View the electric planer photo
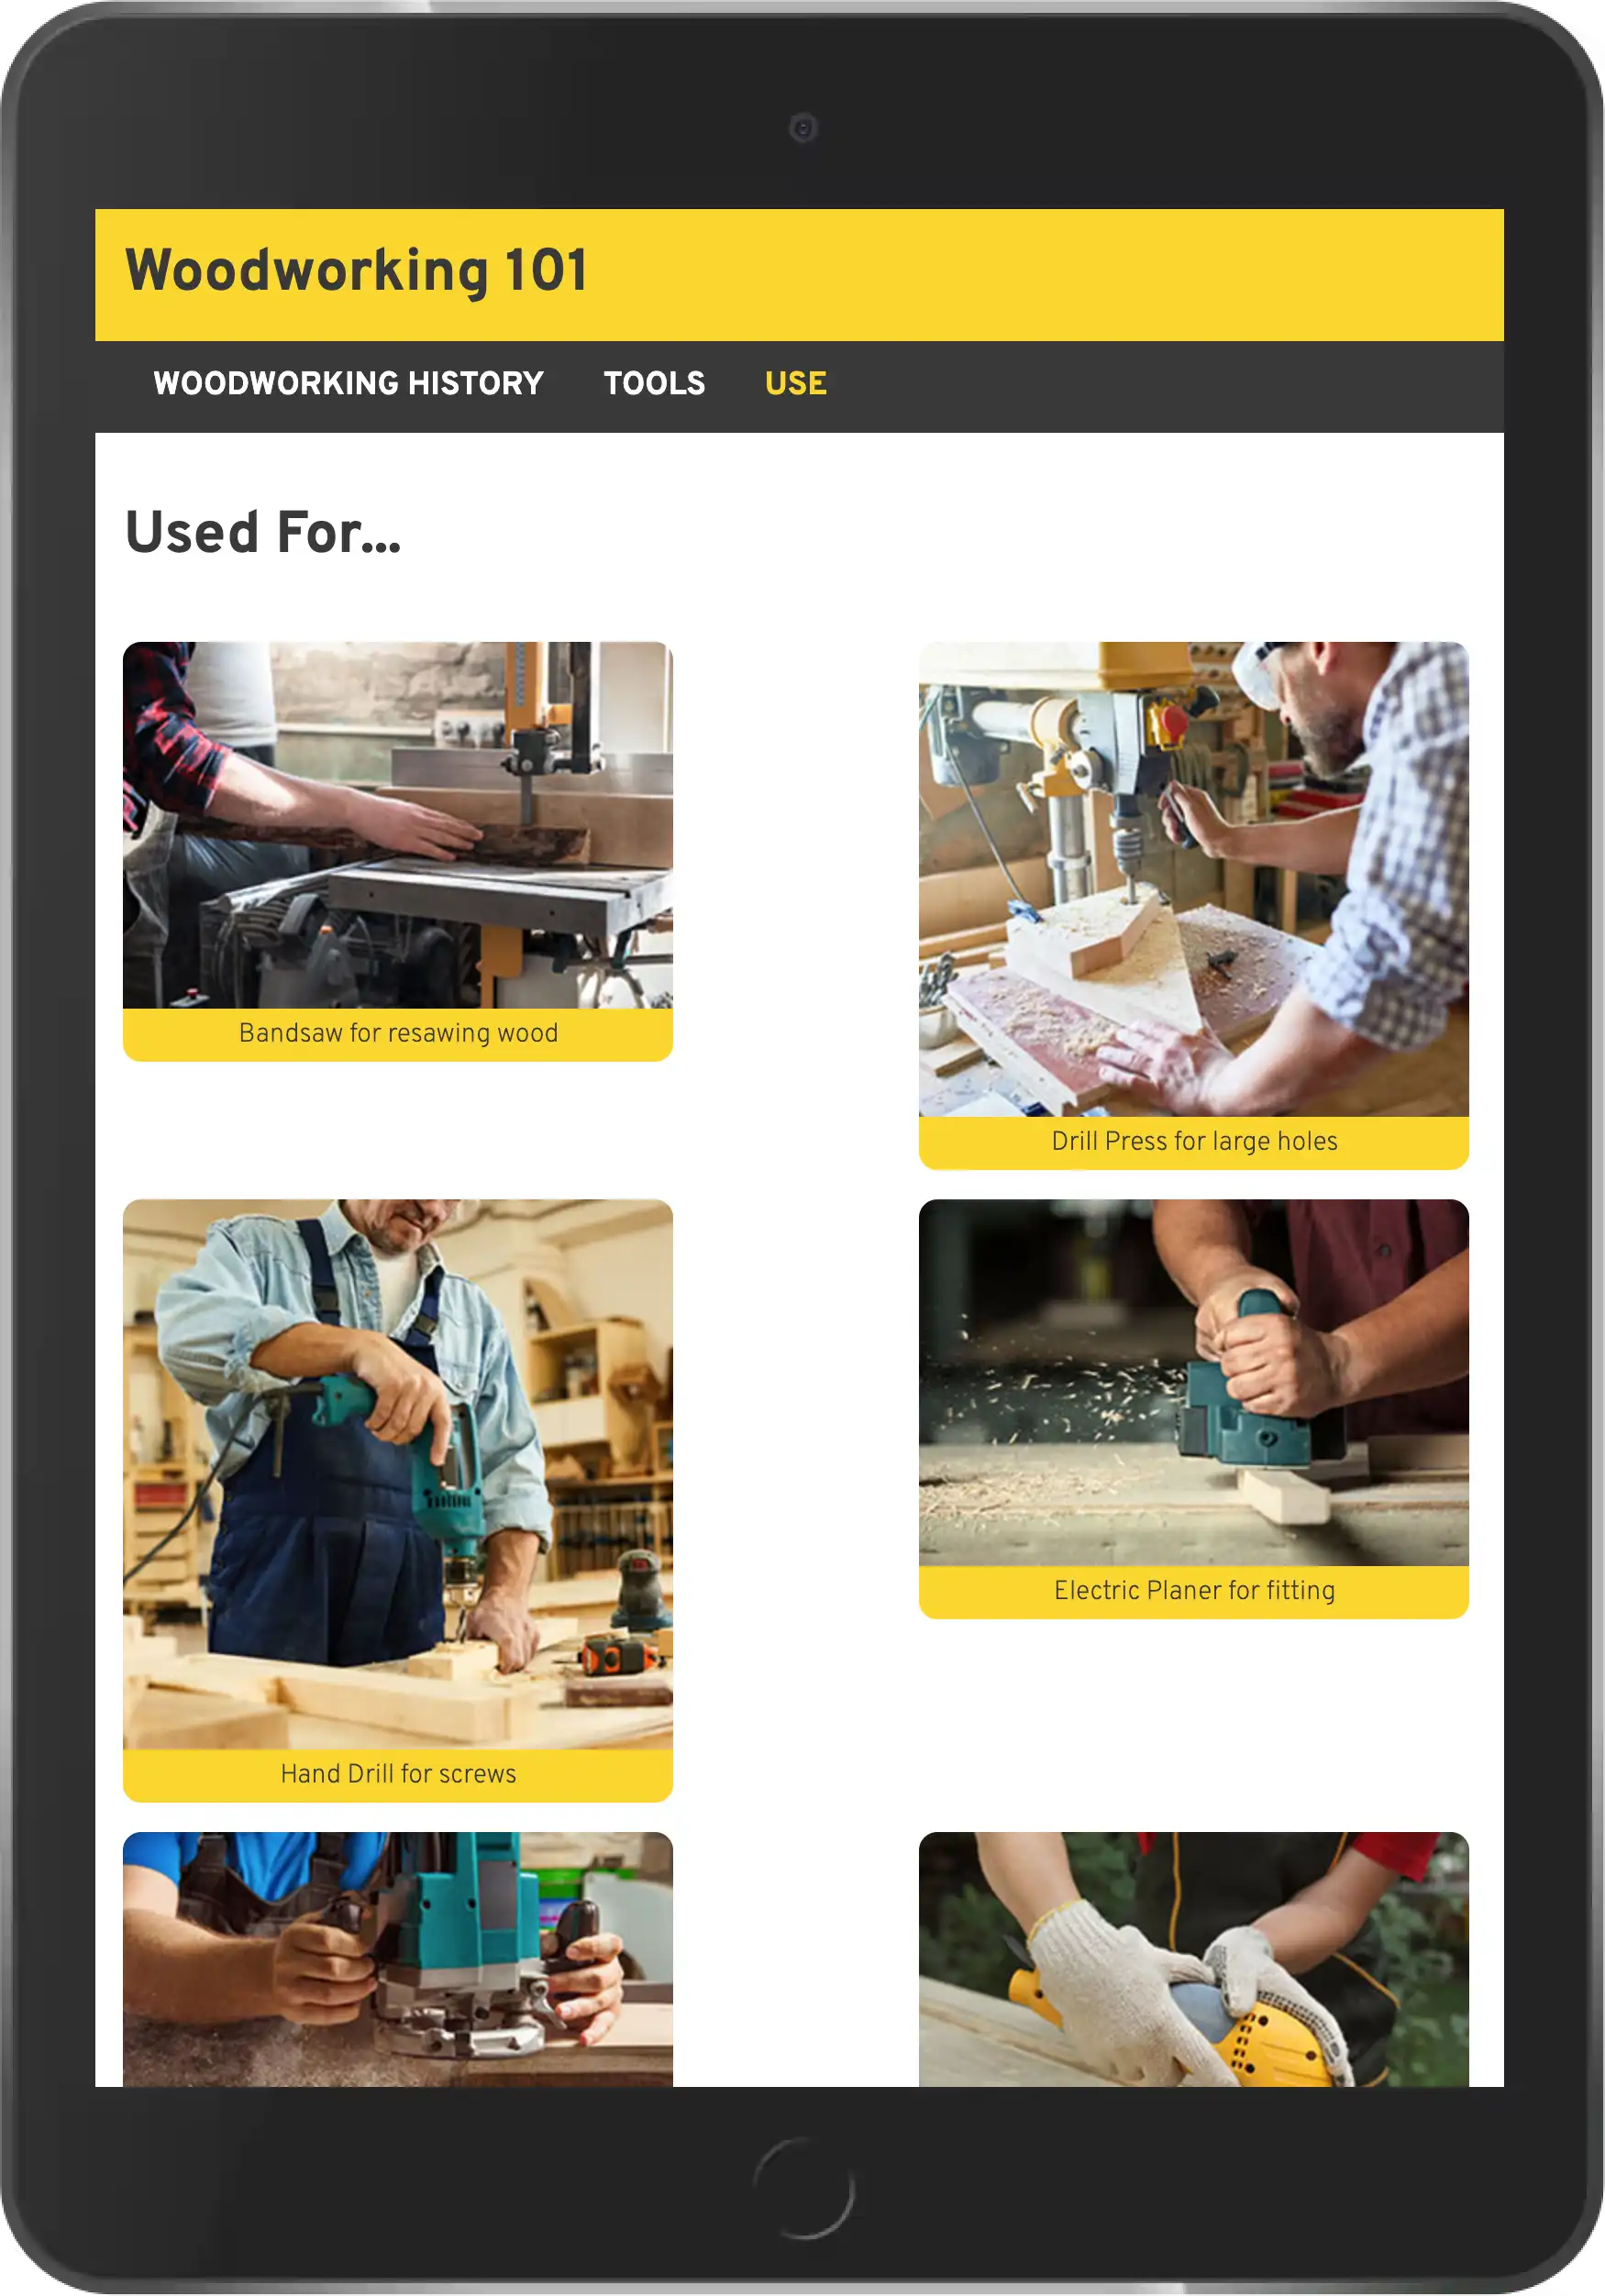This screenshot has height=2296, width=1605. tap(1194, 1382)
